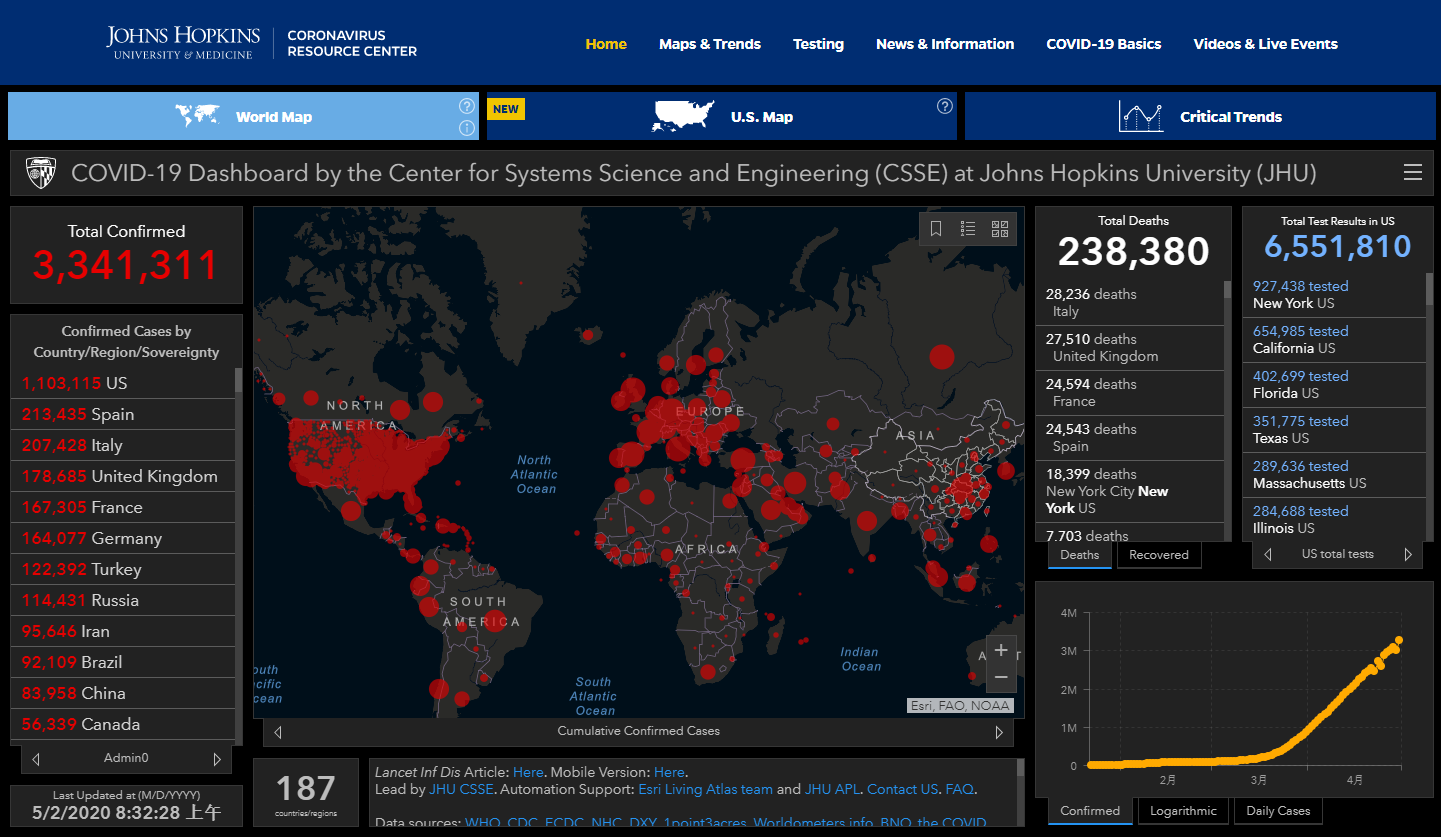Click the world map silhouette icon
Screen dimensions: 1441x837
click(x=197, y=116)
